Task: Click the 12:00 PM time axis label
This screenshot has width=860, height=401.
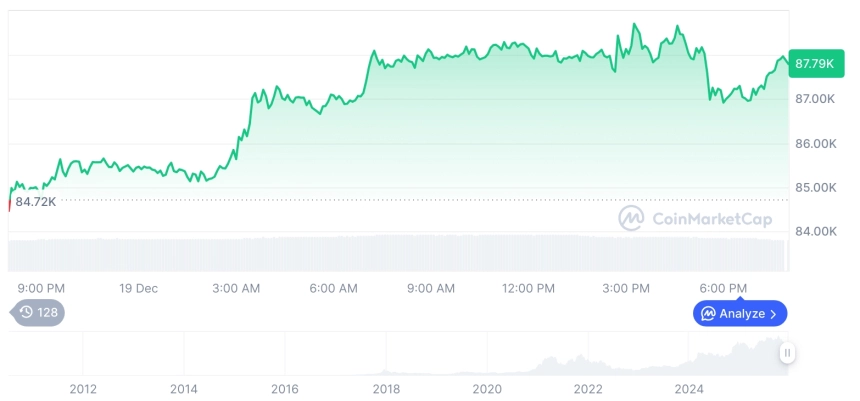Action: [528, 288]
